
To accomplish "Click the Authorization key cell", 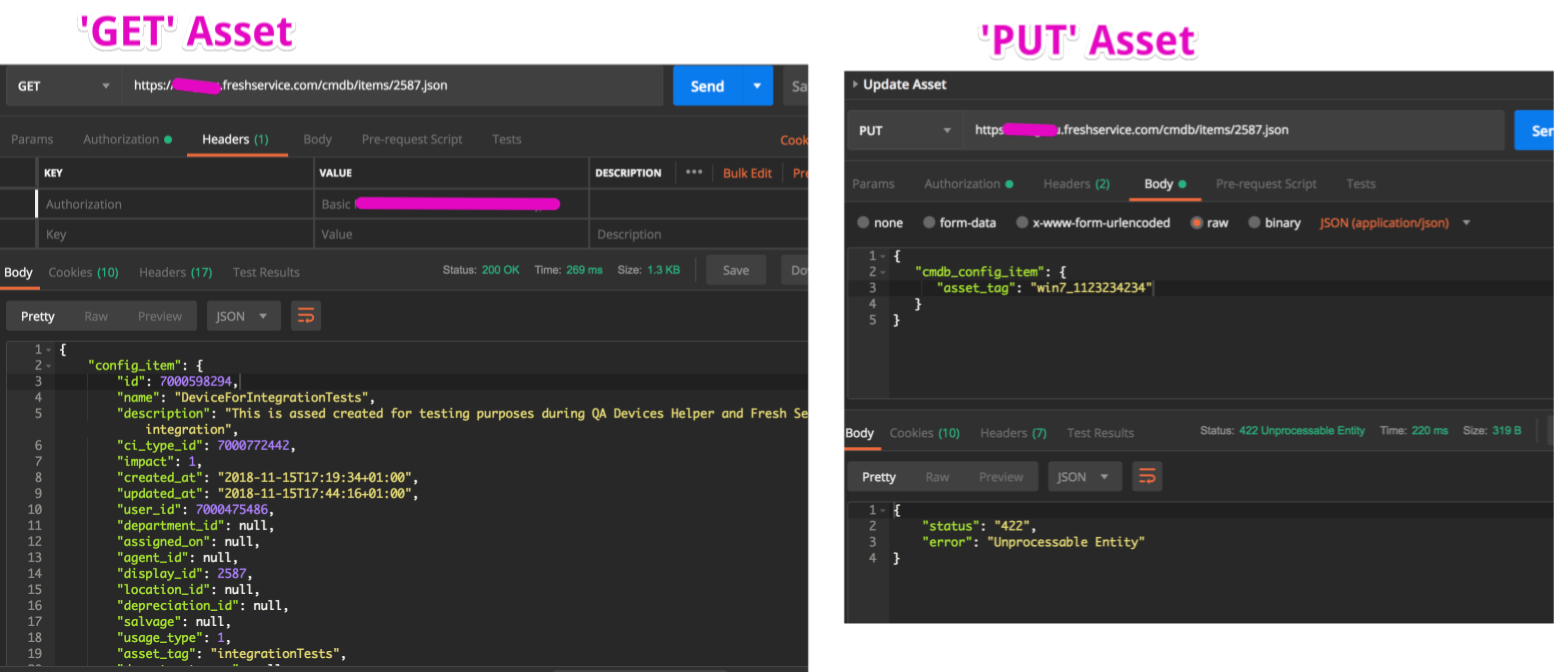I will coord(175,204).
